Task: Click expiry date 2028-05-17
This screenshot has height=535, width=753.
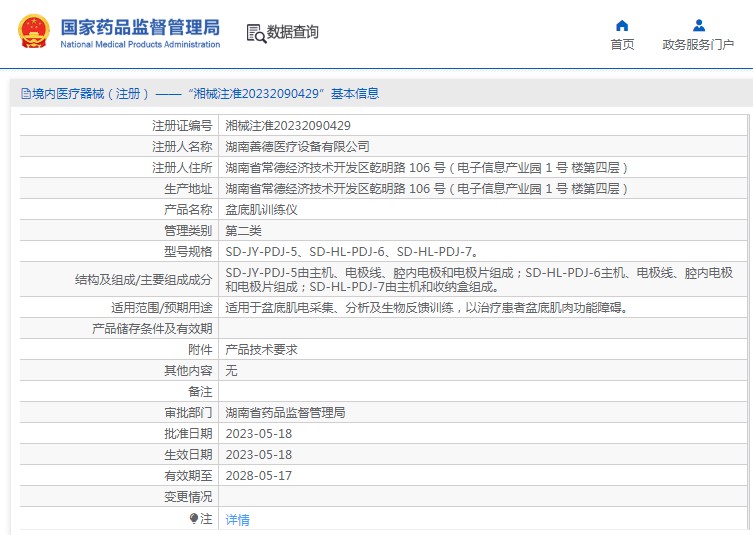Action: [259, 476]
